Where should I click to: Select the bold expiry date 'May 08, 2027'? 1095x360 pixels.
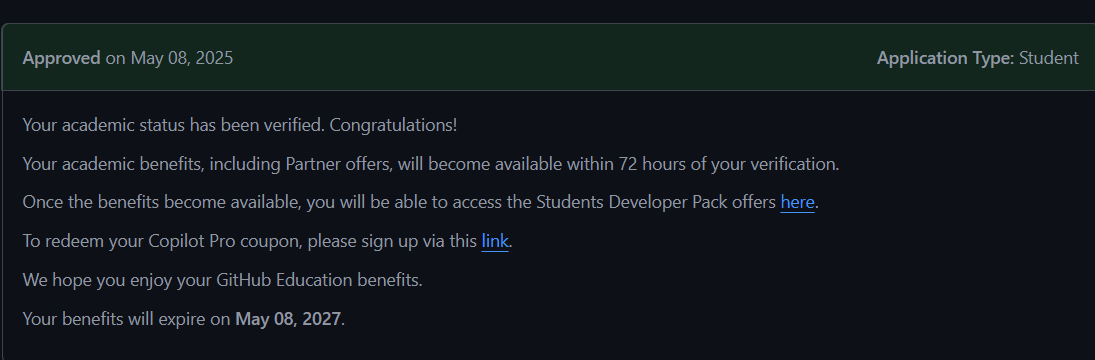pos(288,320)
